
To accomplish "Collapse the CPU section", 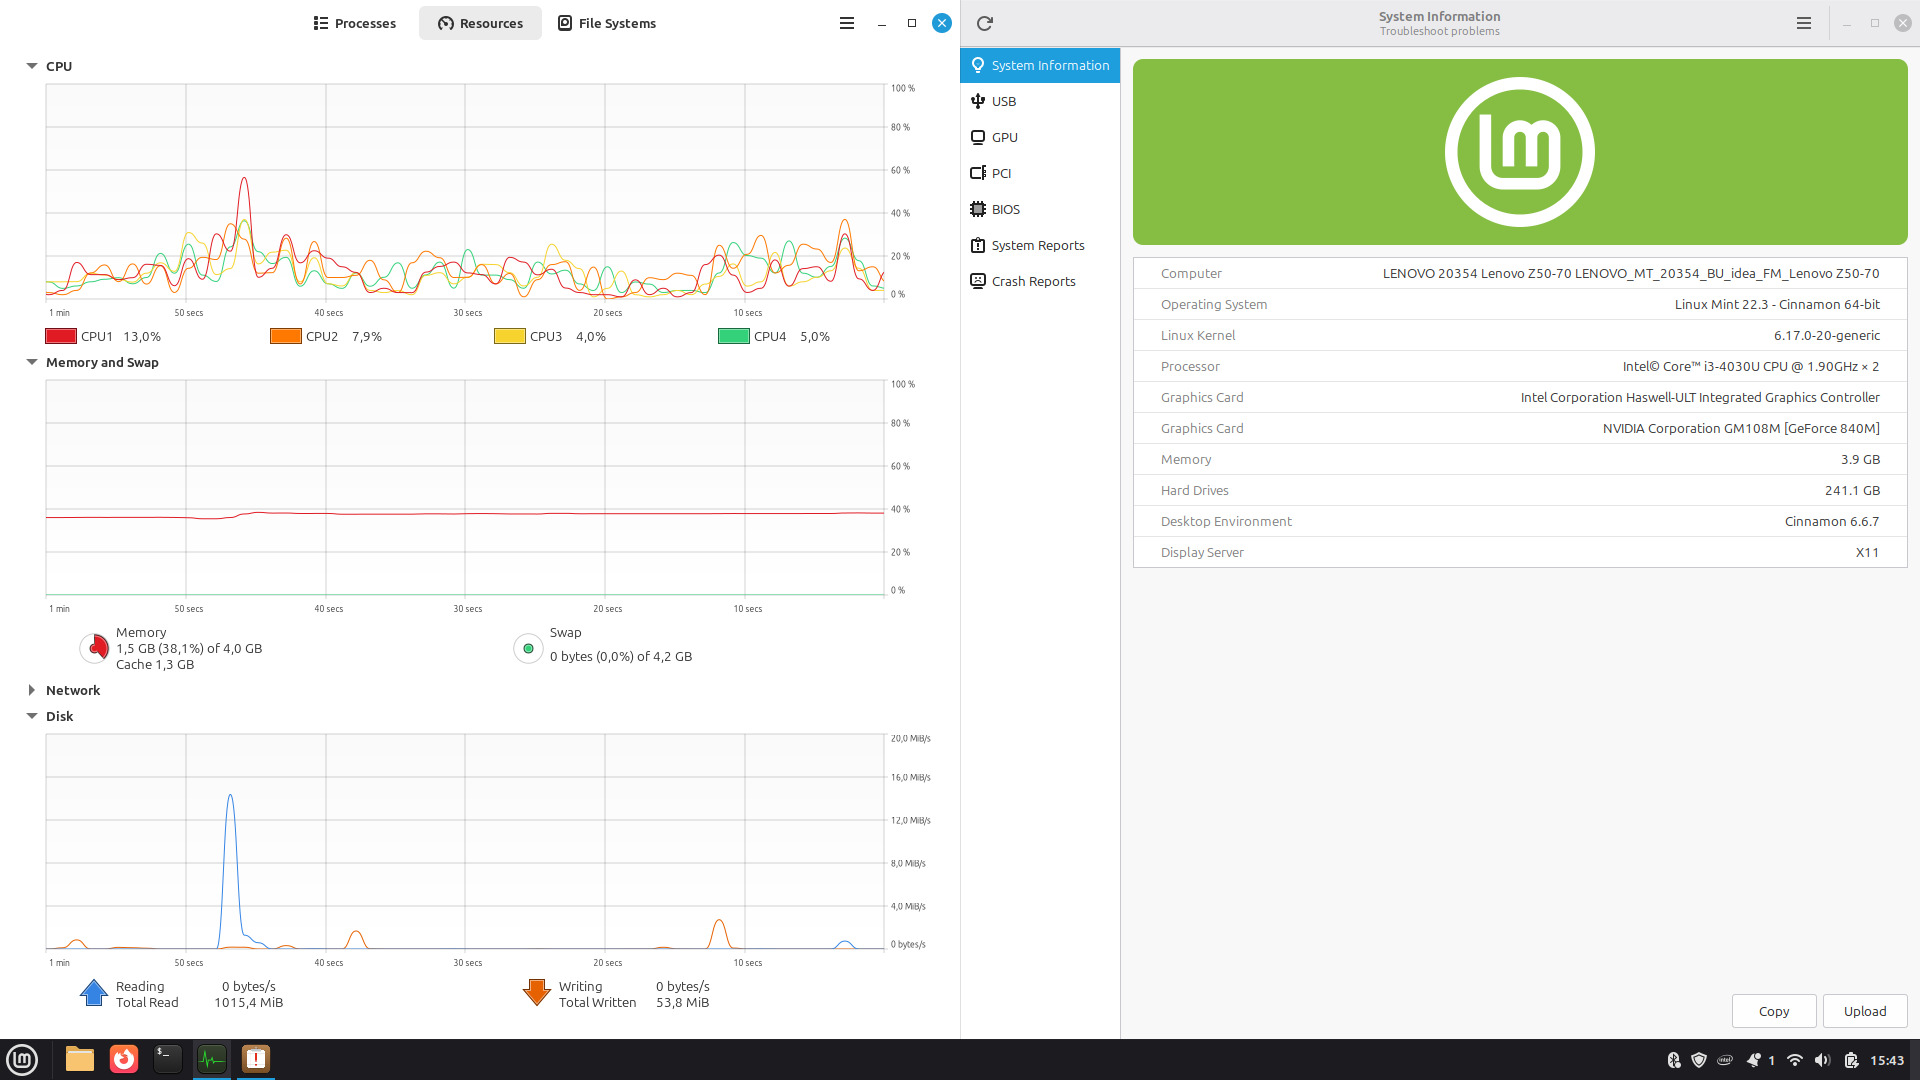I will coord(32,66).
